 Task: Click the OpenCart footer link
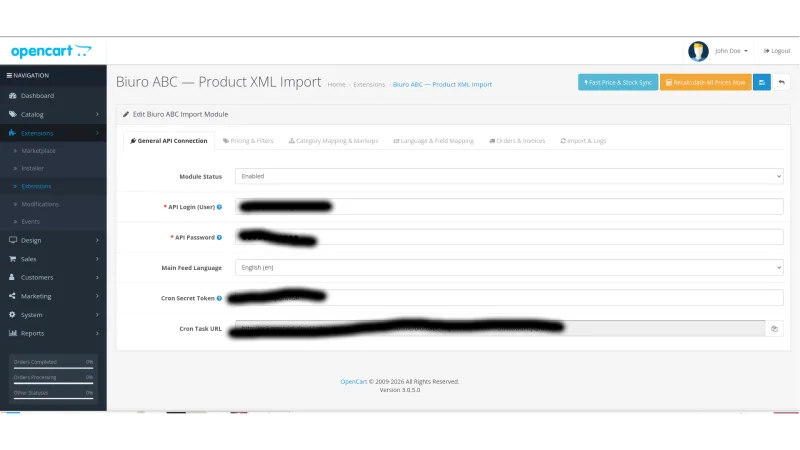[x=354, y=382]
